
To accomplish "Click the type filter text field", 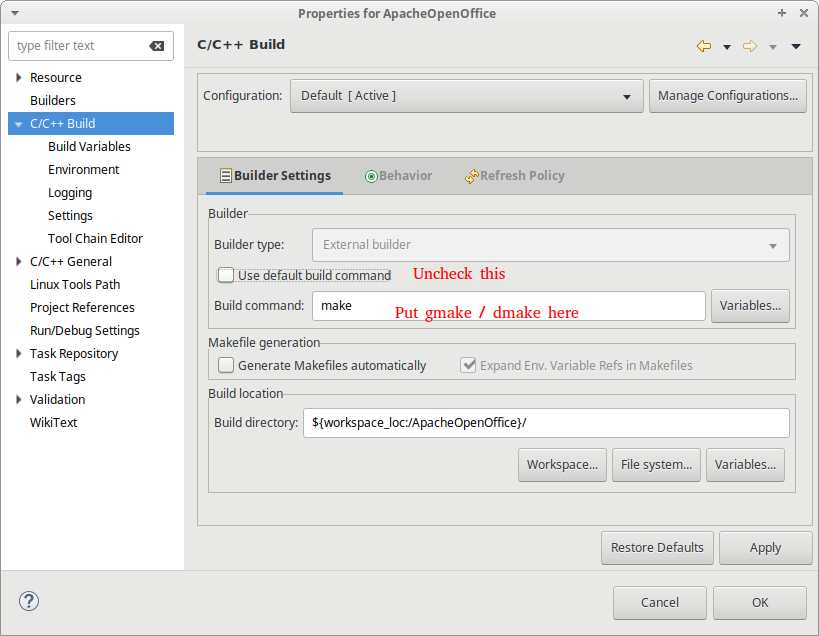I will [x=91, y=46].
